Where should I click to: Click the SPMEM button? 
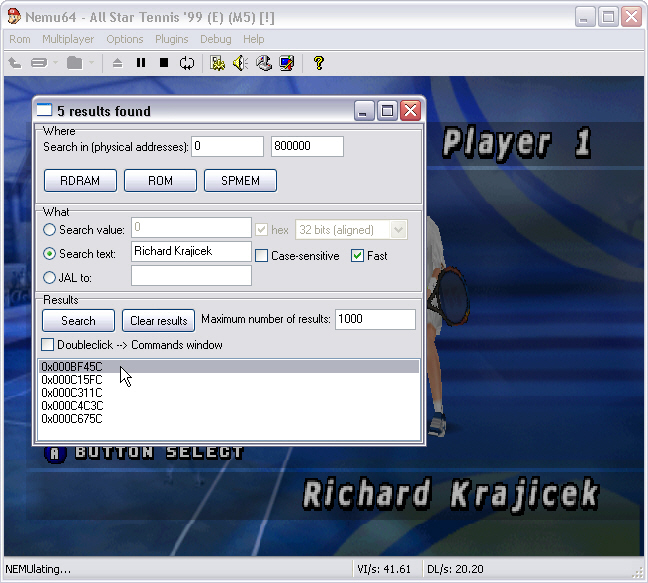[240, 181]
